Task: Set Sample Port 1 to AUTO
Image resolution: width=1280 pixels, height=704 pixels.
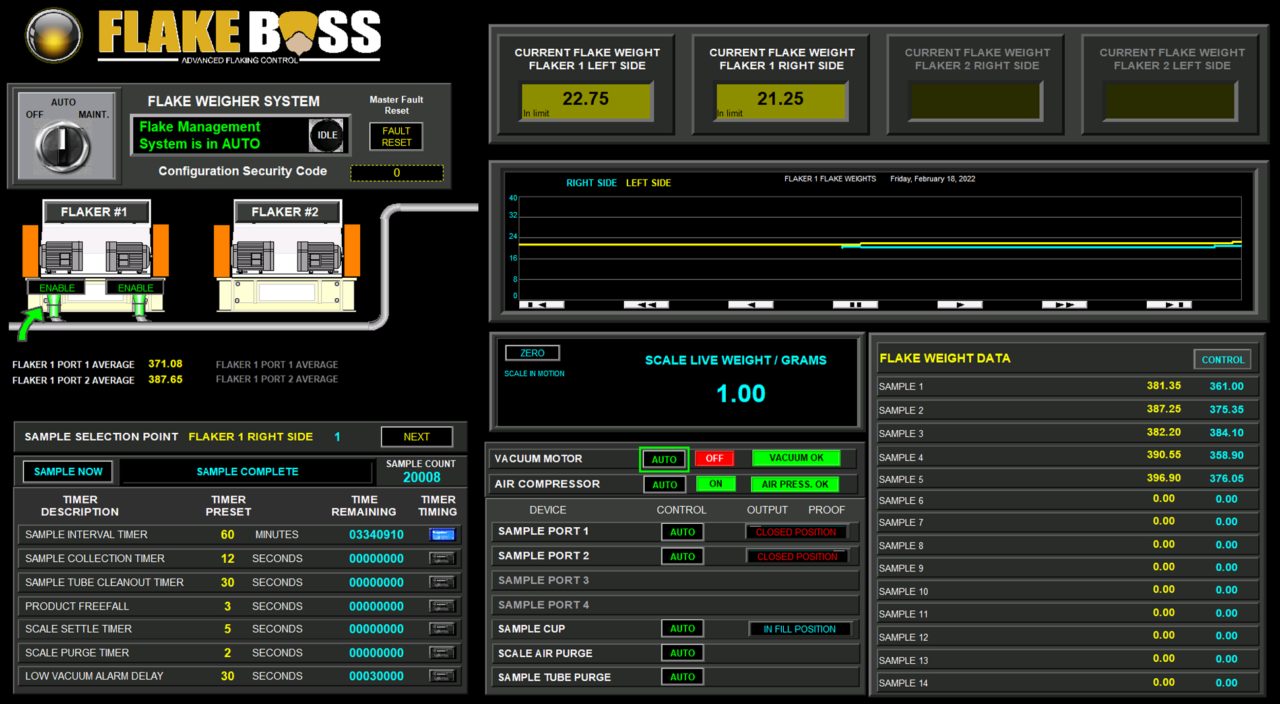Action: tap(682, 532)
